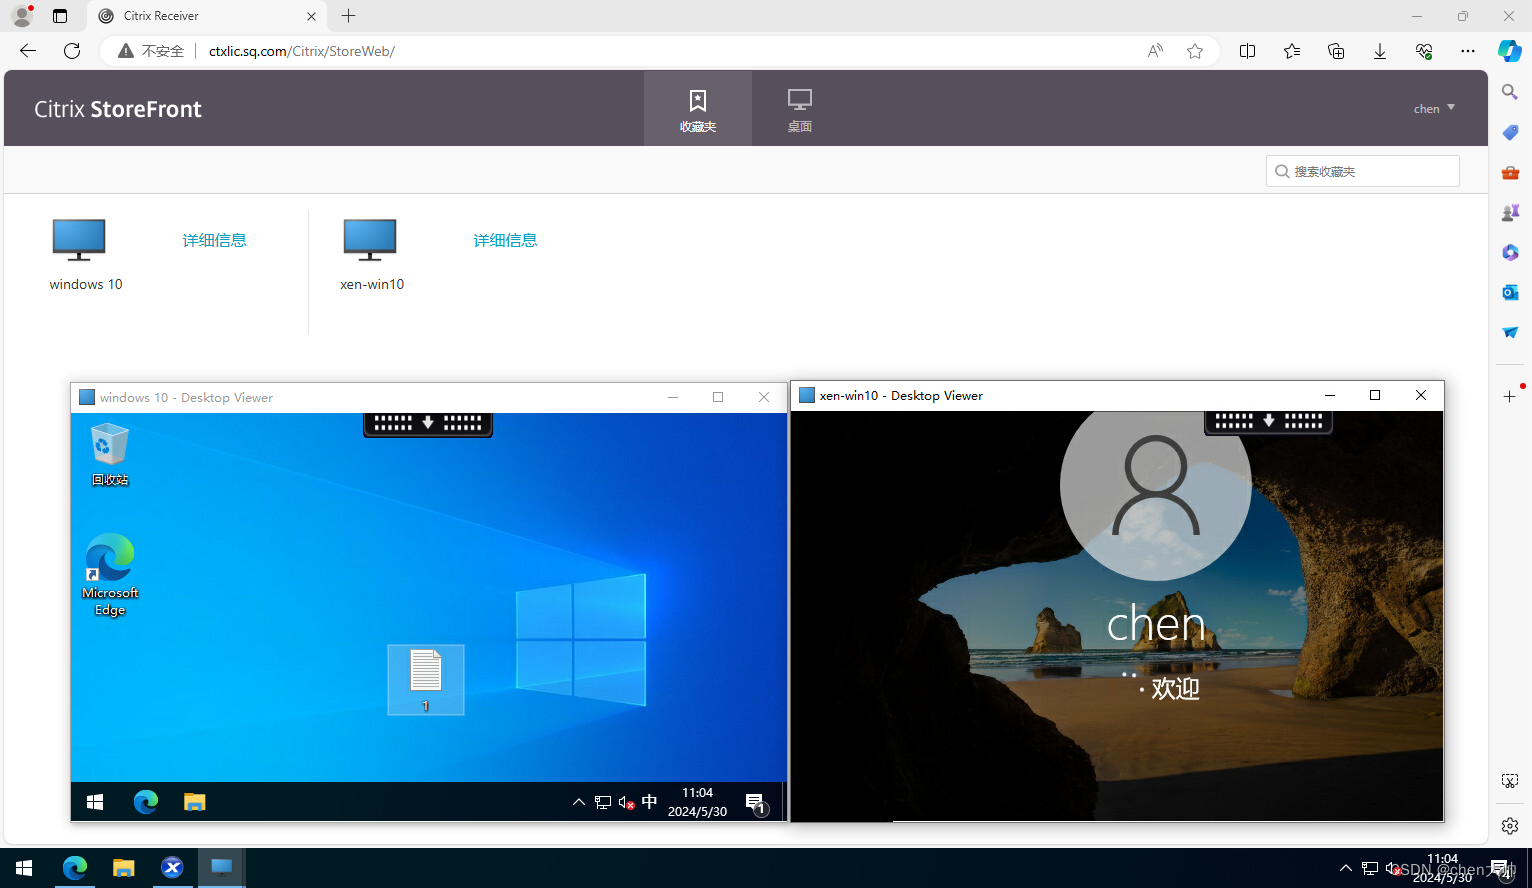Image resolution: width=1532 pixels, height=888 pixels.
Task: Click the 不安全 not-secure site warning
Action: 151,51
